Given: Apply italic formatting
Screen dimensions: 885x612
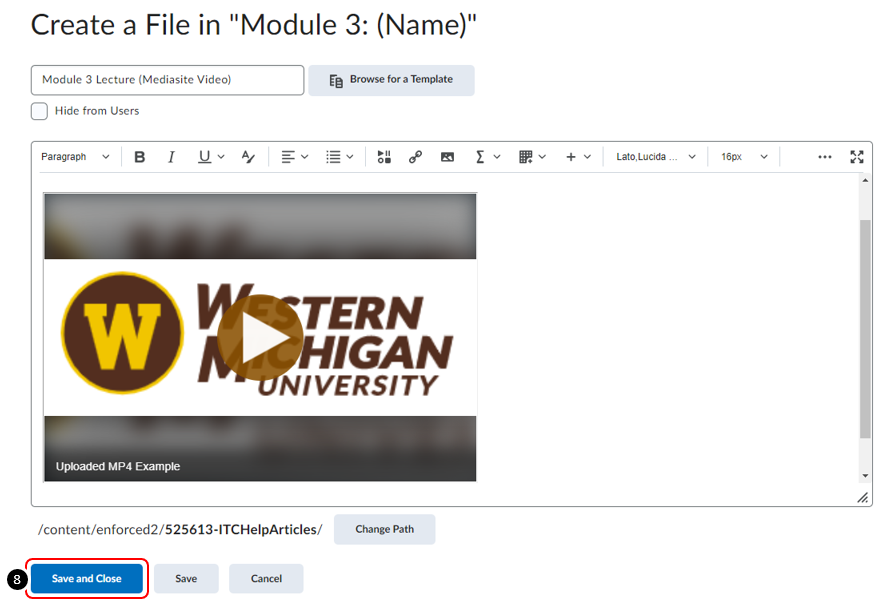Looking at the screenshot, I should [171, 156].
